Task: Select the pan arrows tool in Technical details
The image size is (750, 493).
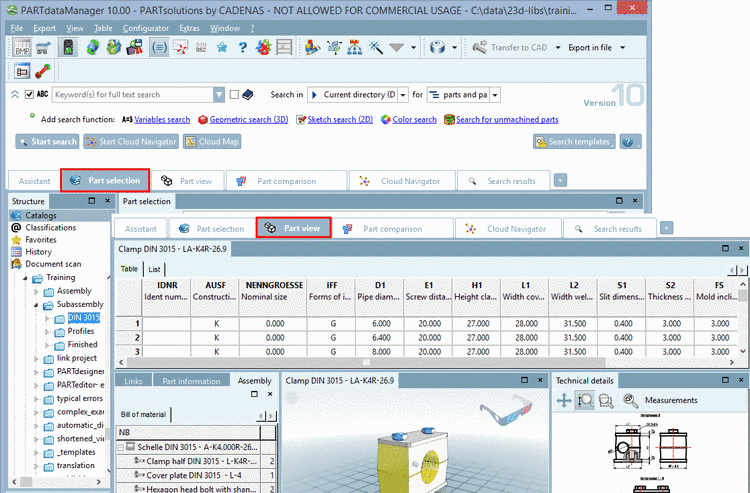Action: 564,400
